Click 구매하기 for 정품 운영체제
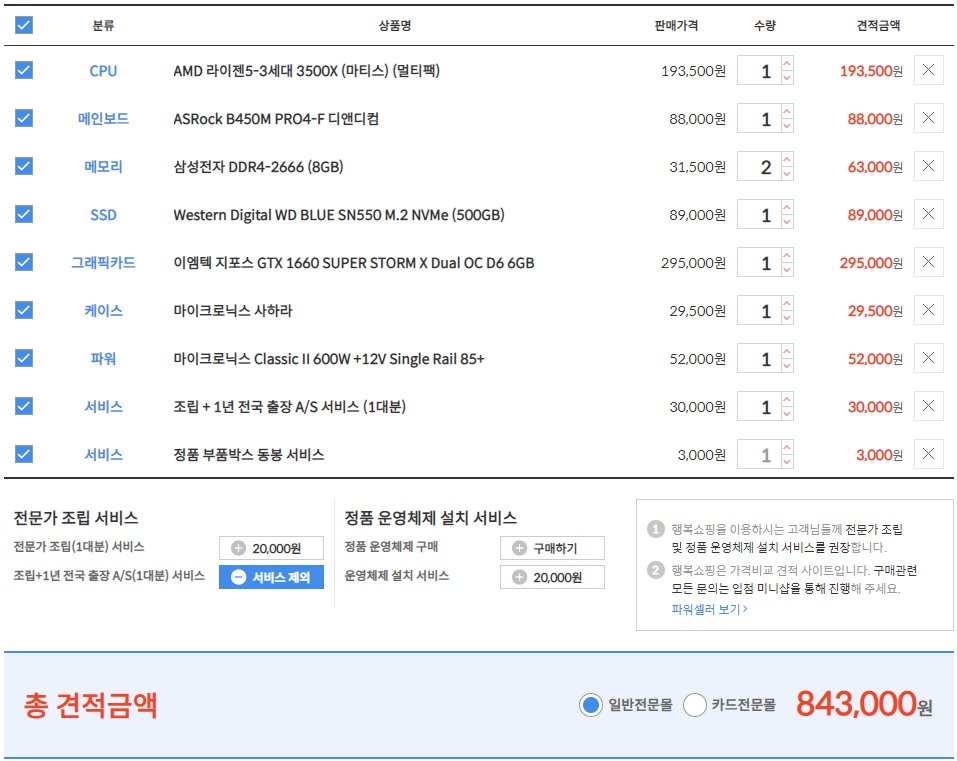957x761 pixels. tap(552, 548)
